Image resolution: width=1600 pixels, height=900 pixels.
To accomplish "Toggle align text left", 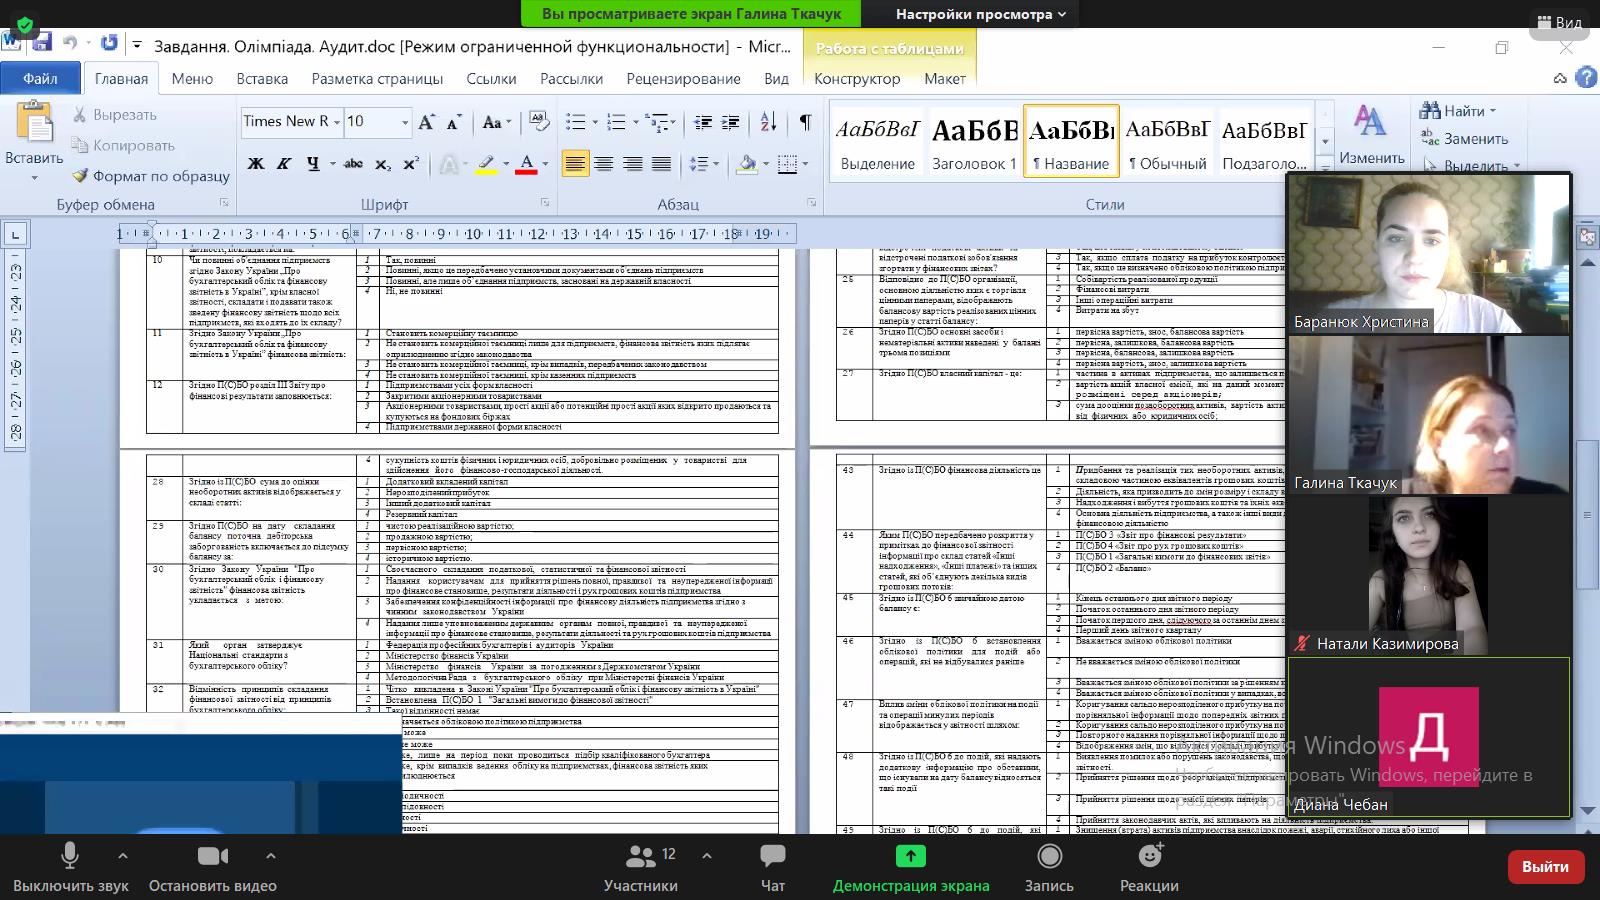I will pyautogui.click(x=575, y=163).
